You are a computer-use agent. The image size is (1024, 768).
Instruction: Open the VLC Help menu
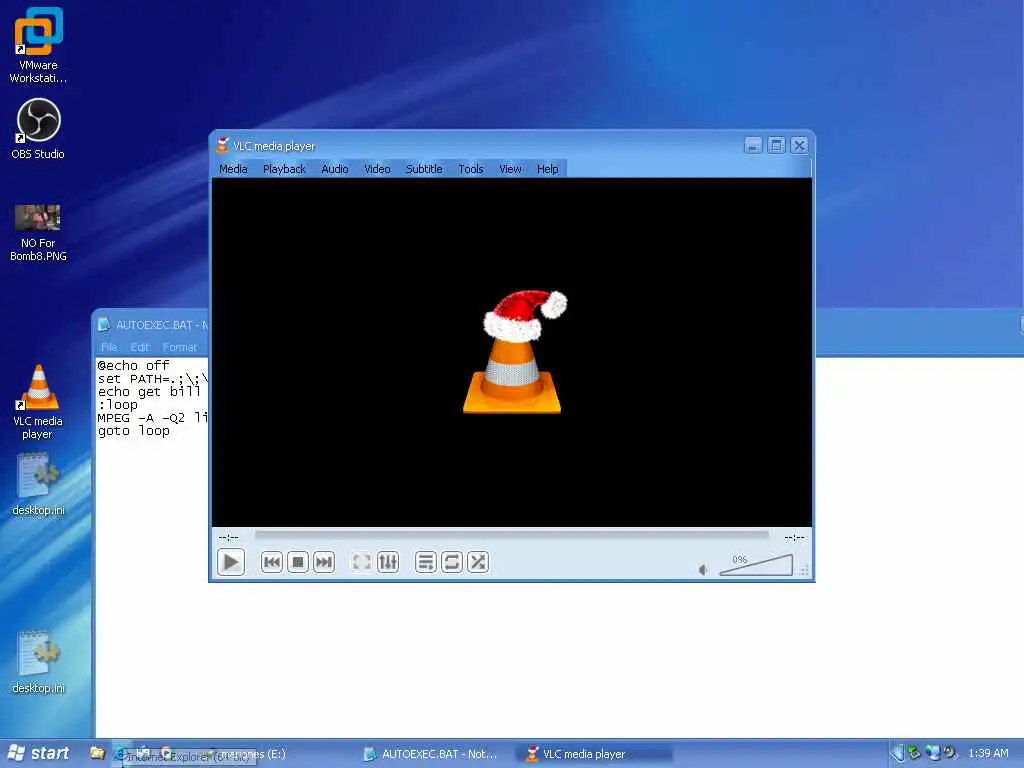pos(547,168)
